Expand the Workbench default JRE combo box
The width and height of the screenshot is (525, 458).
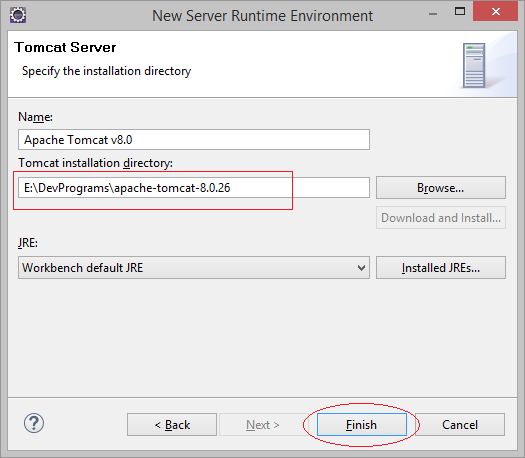pyautogui.click(x=194, y=268)
